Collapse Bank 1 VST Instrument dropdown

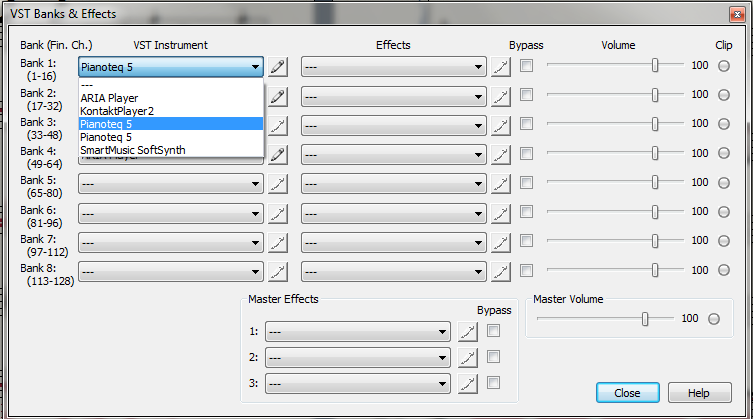click(x=170, y=67)
